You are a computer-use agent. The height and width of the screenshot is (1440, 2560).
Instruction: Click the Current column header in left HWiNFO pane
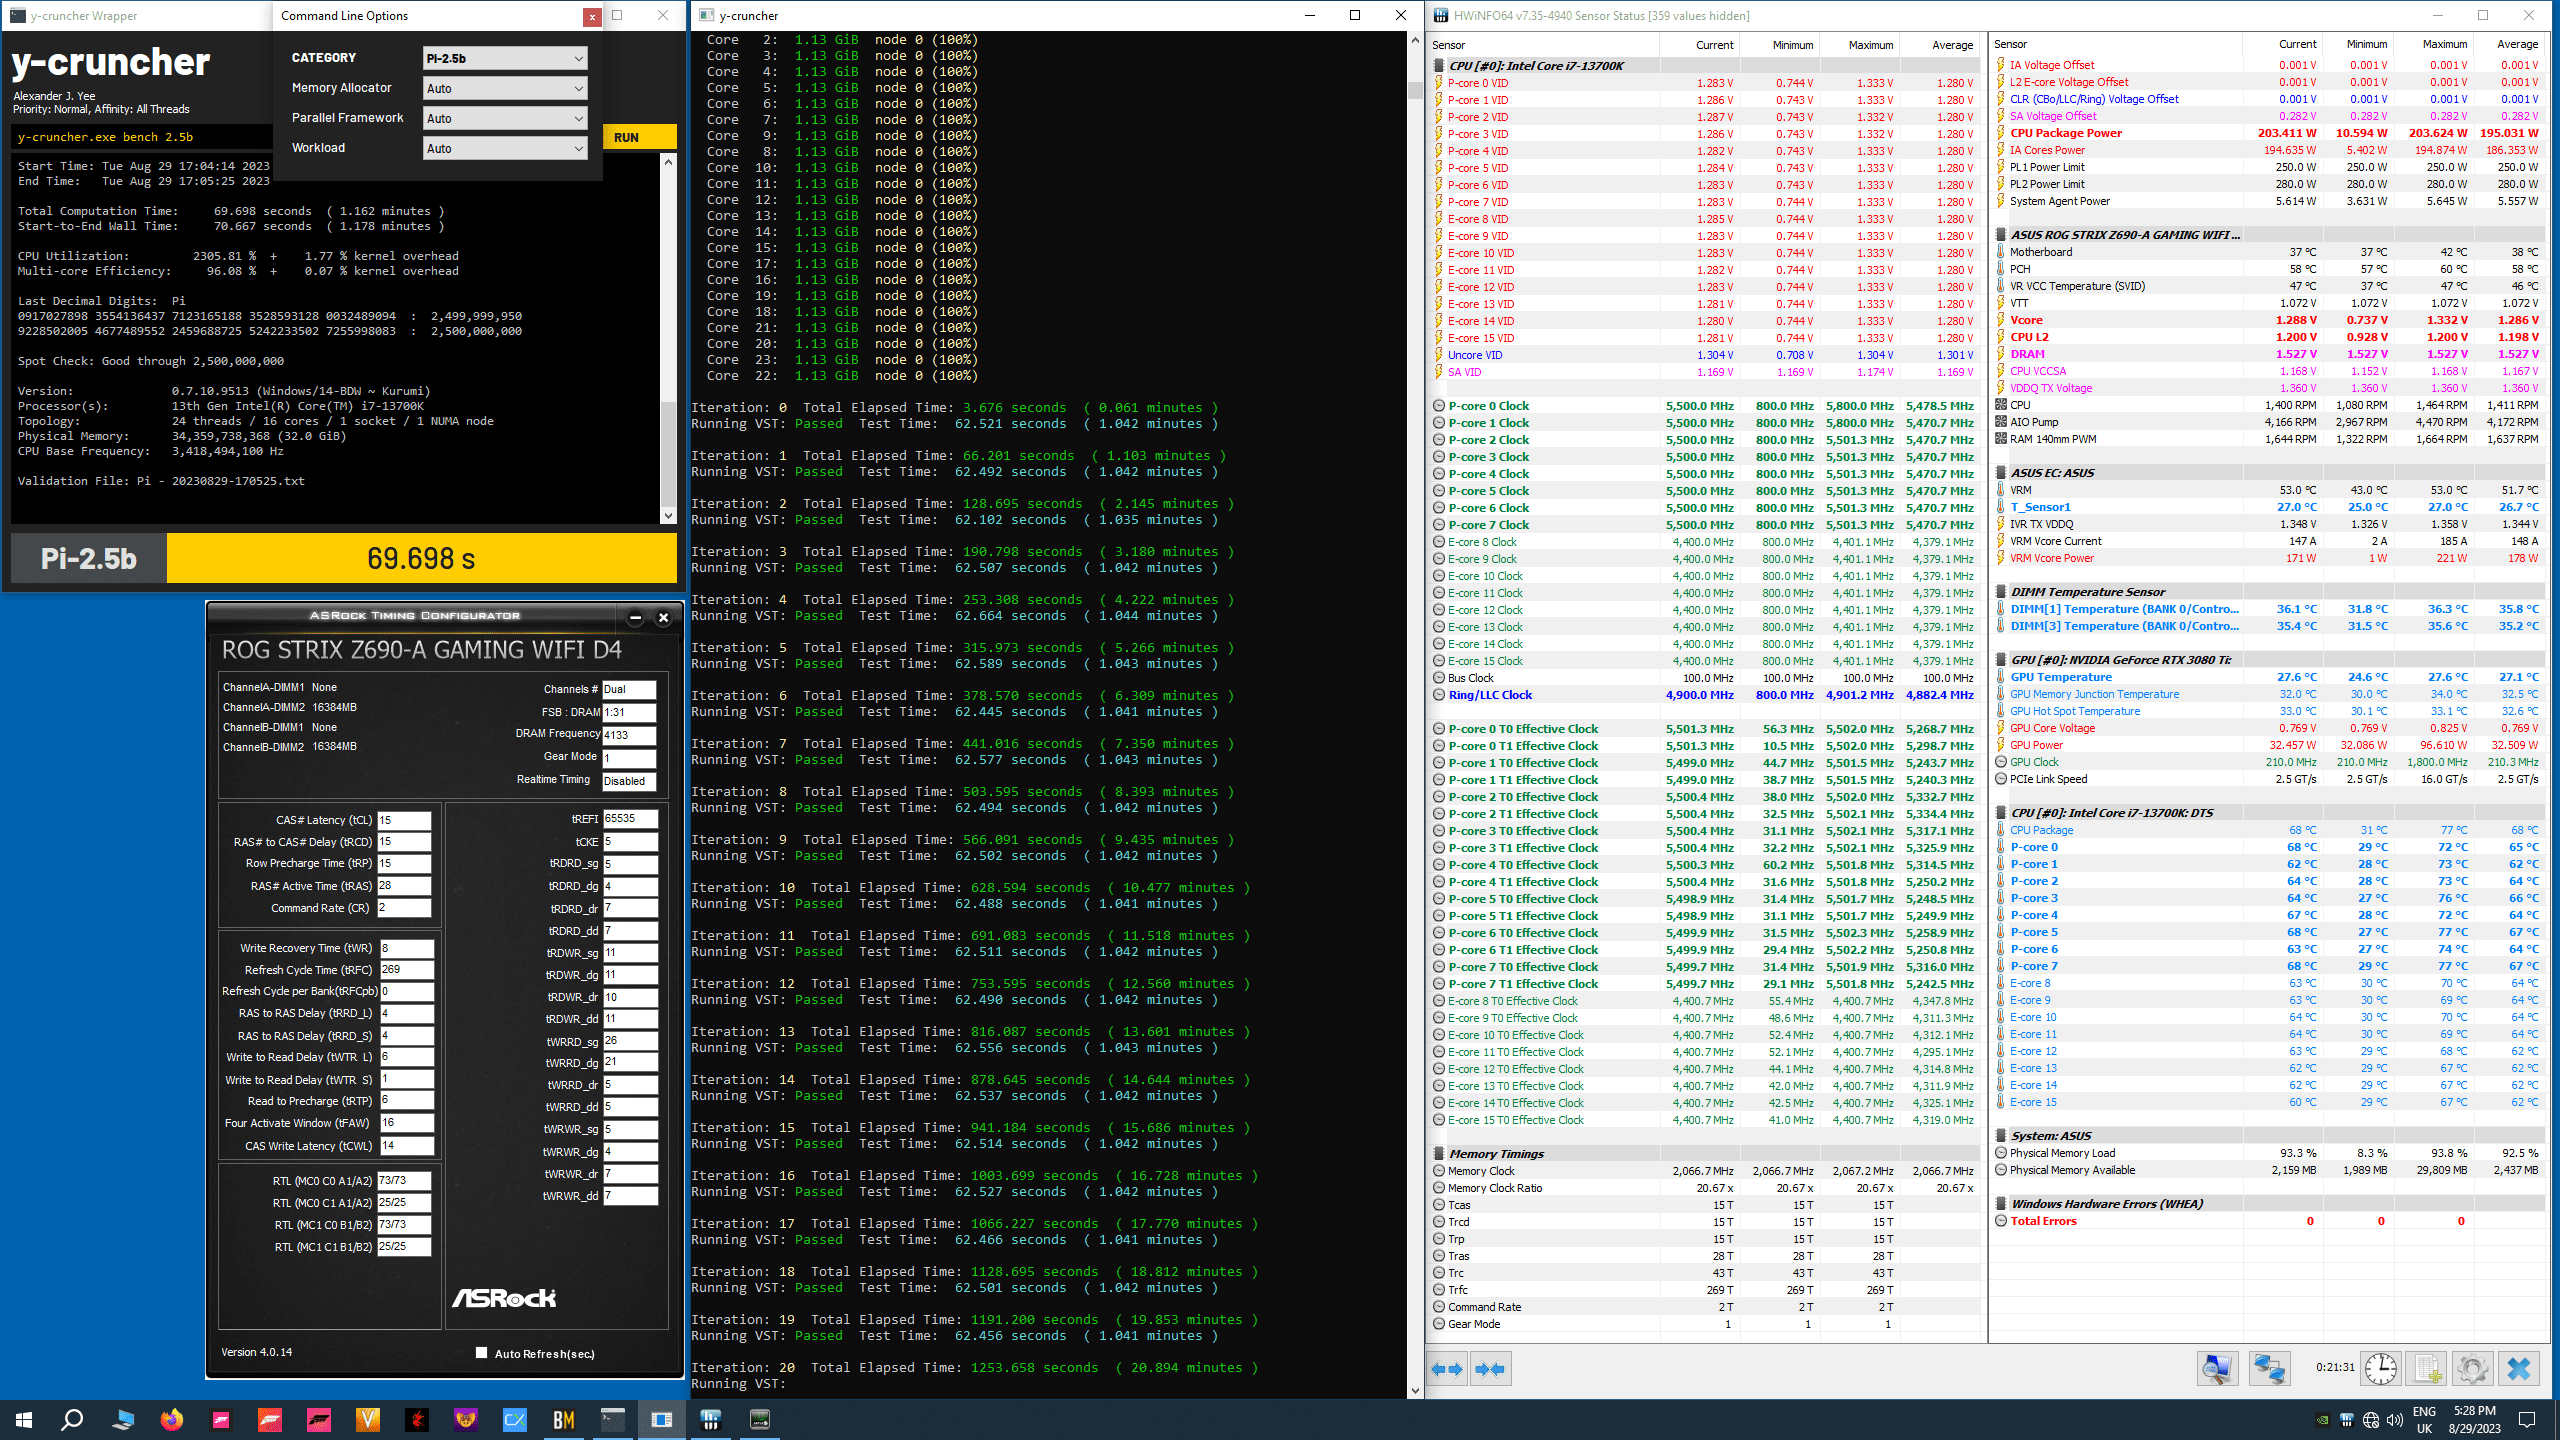pyautogui.click(x=1700, y=45)
